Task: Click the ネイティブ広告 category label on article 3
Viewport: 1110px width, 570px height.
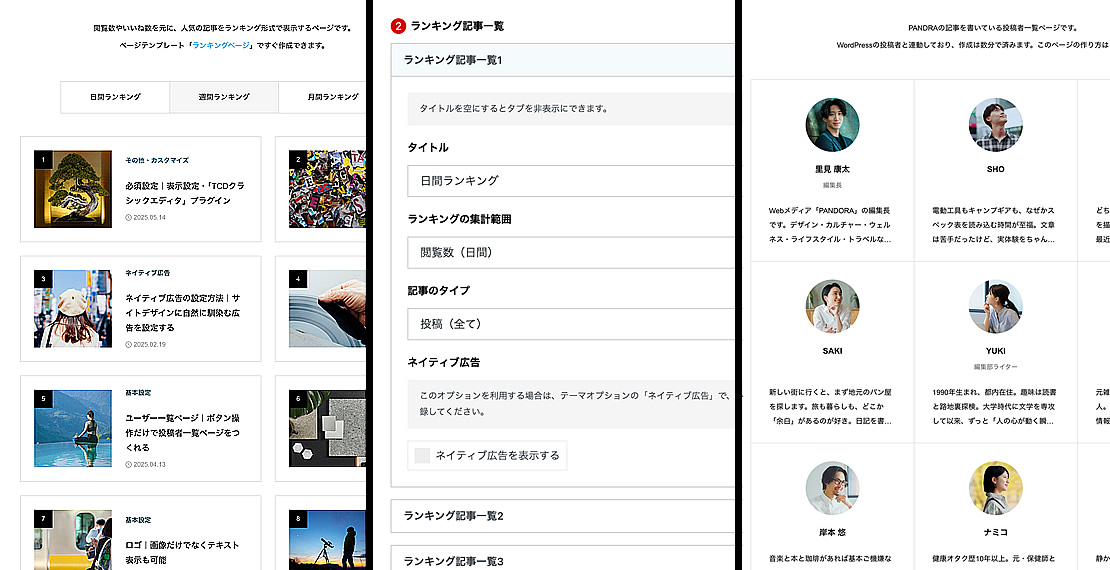Action: point(147,273)
